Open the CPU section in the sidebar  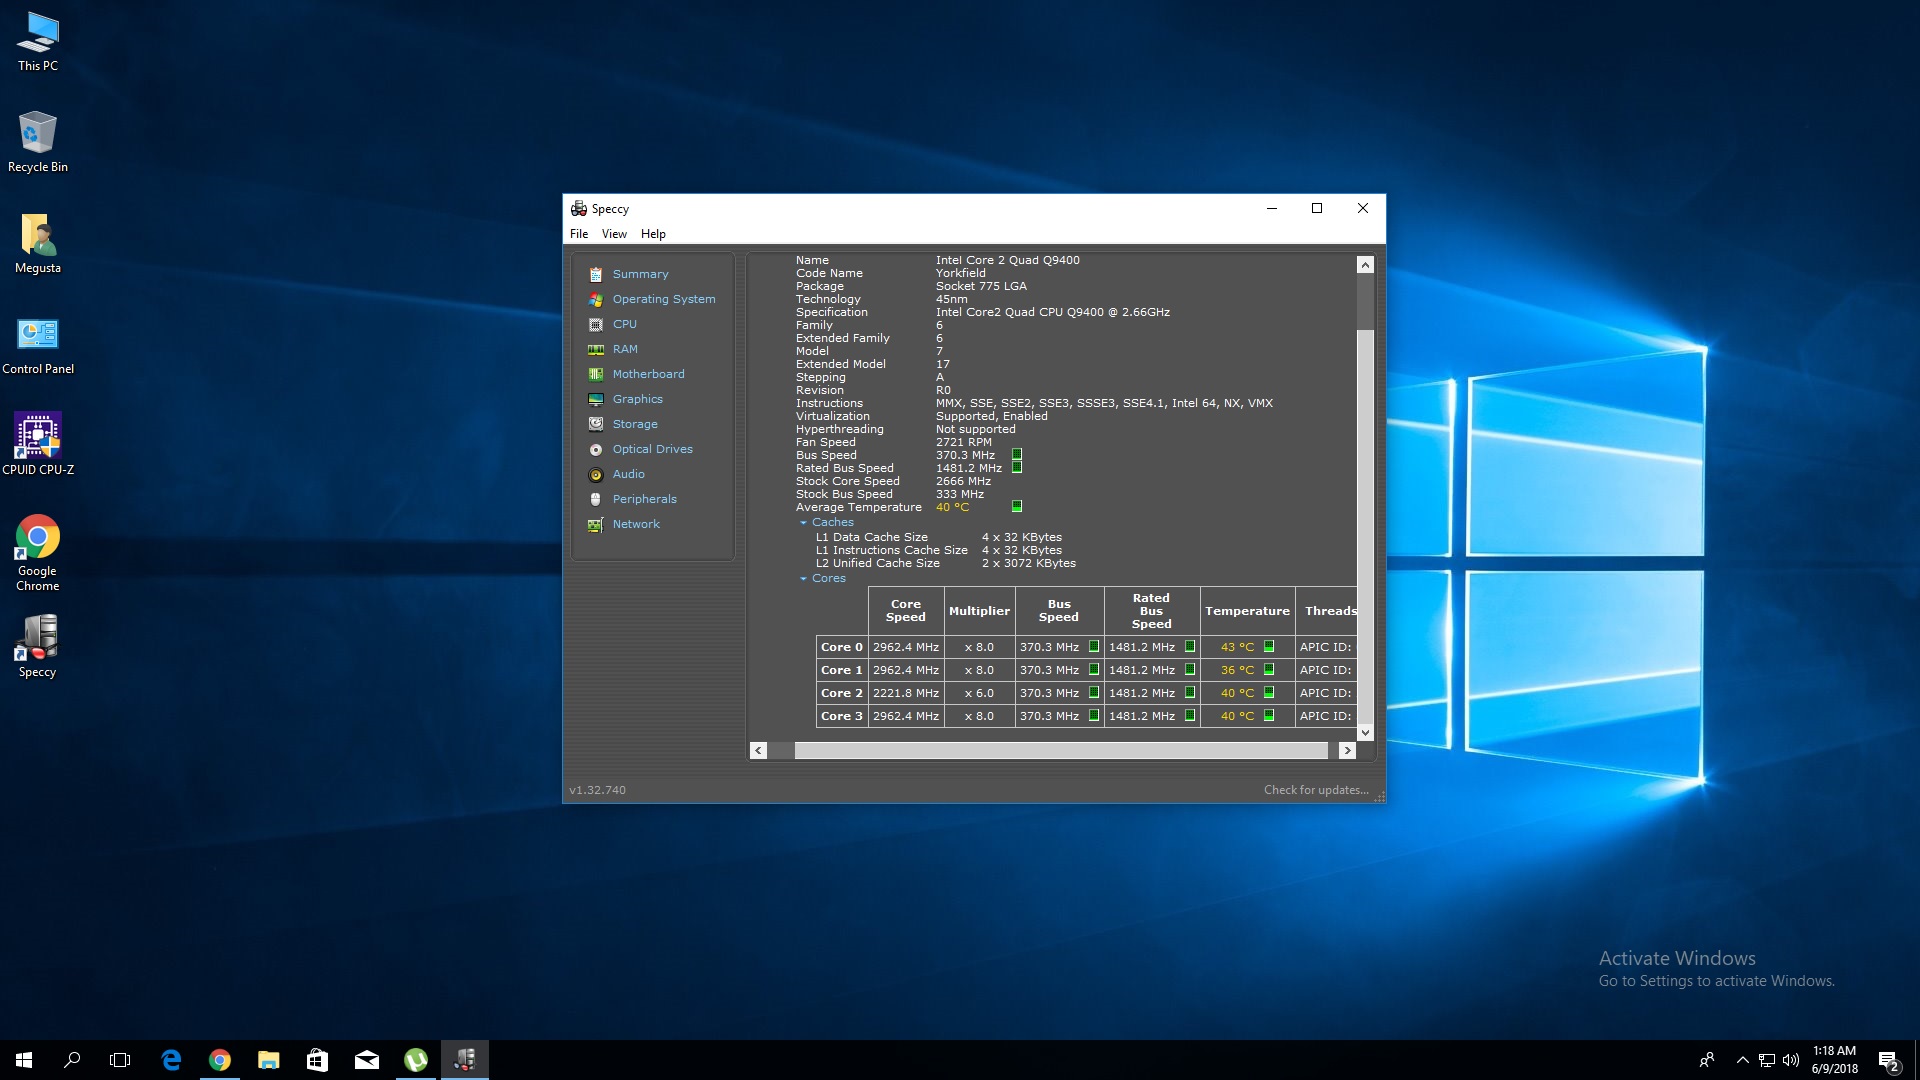pyautogui.click(x=624, y=324)
